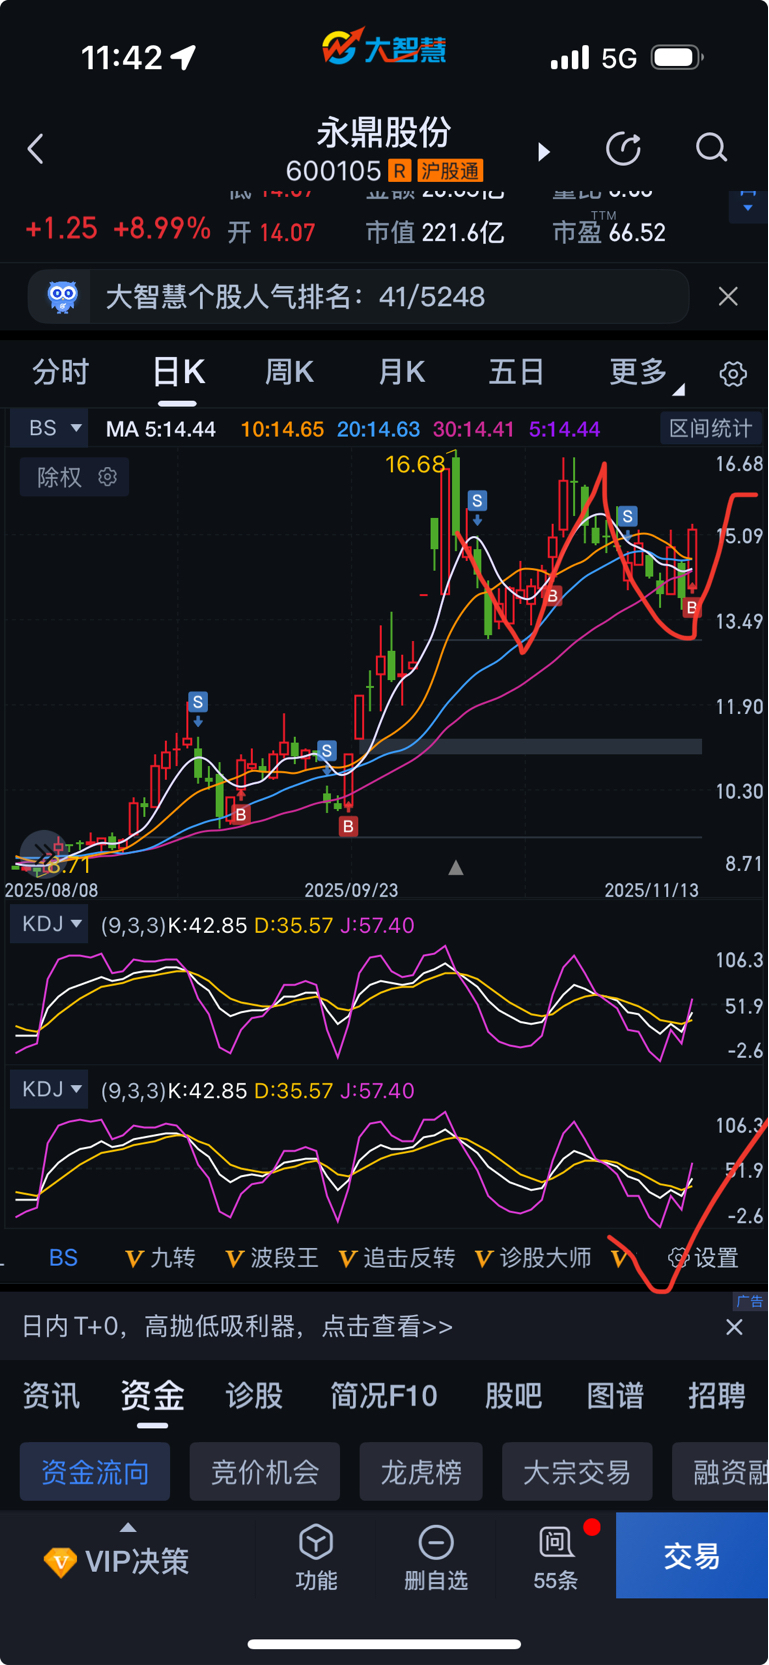Switch to 月K monthly chart

coord(402,373)
